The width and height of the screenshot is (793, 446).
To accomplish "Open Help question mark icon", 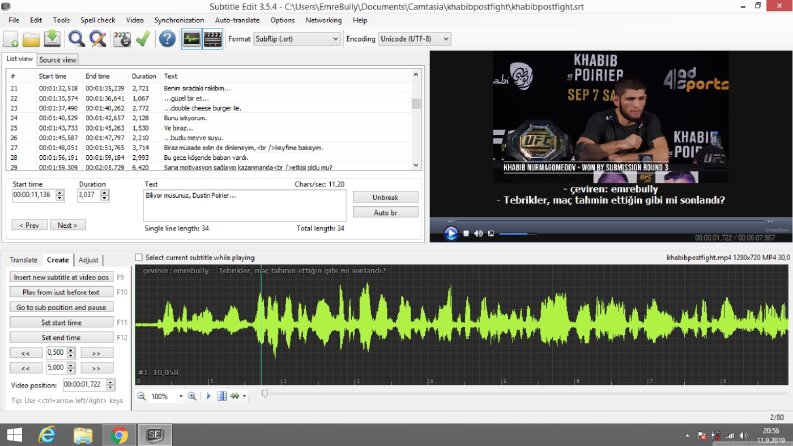I will coord(167,39).
